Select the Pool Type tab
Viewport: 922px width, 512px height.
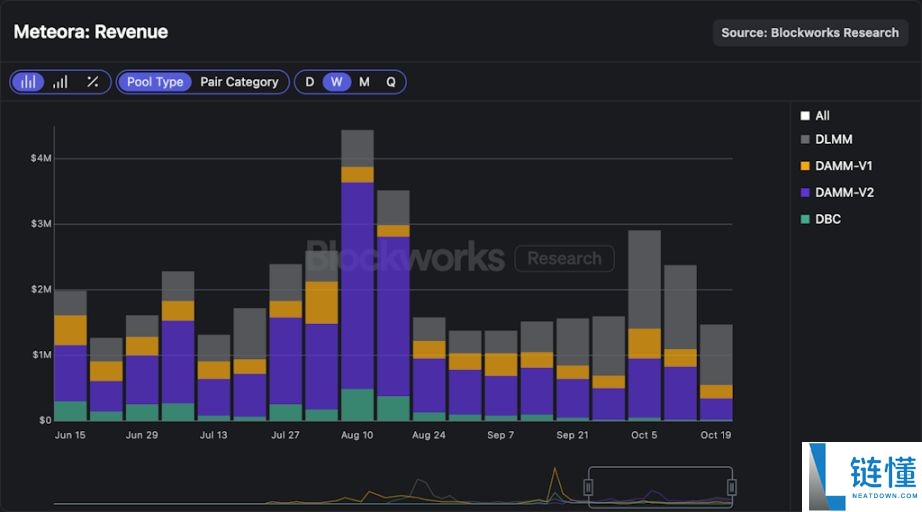(x=155, y=82)
